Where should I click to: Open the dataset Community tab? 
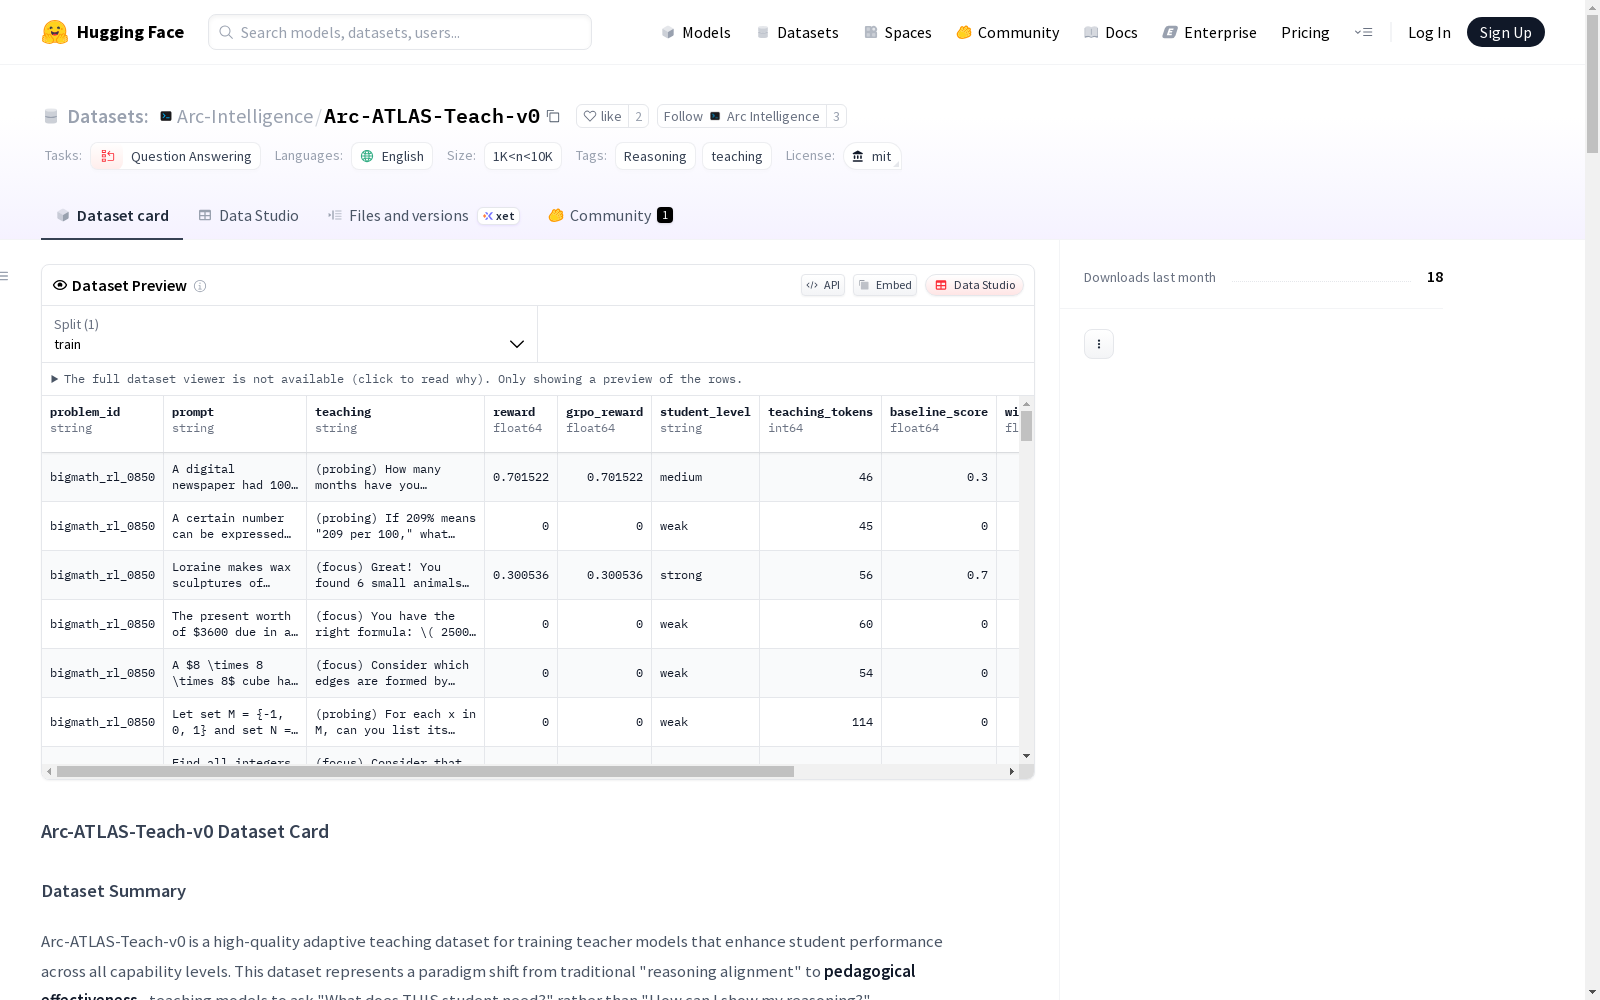[610, 215]
